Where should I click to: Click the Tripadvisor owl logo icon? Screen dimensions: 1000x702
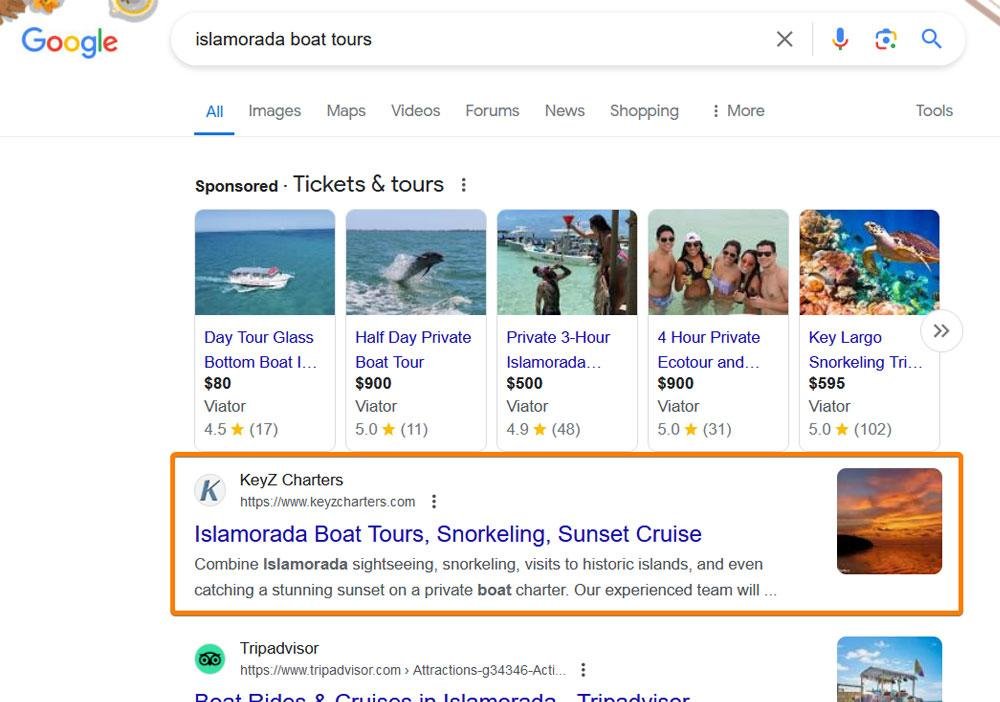point(210,658)
